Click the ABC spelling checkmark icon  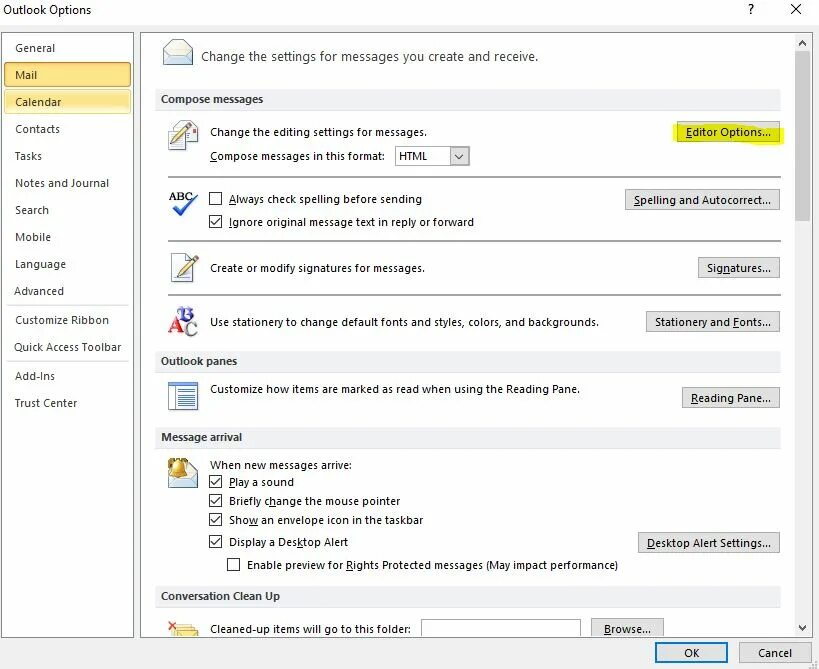pos(183,203)
